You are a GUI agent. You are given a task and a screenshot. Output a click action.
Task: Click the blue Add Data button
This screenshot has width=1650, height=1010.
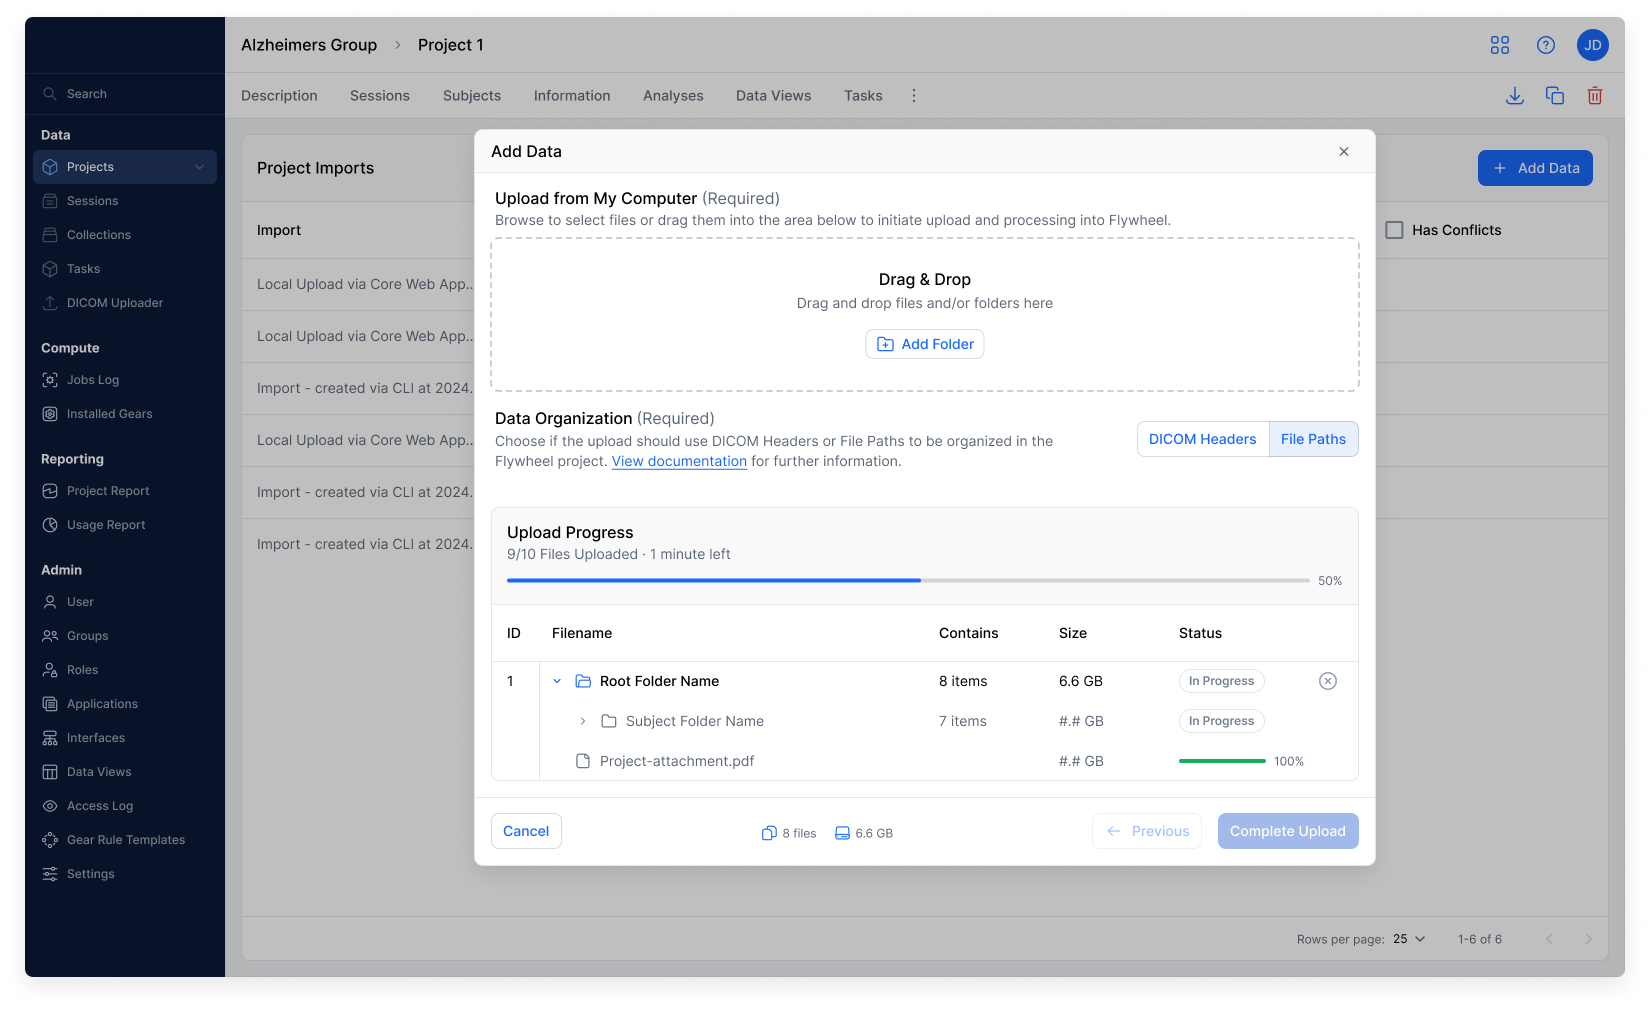(1535, 168)
